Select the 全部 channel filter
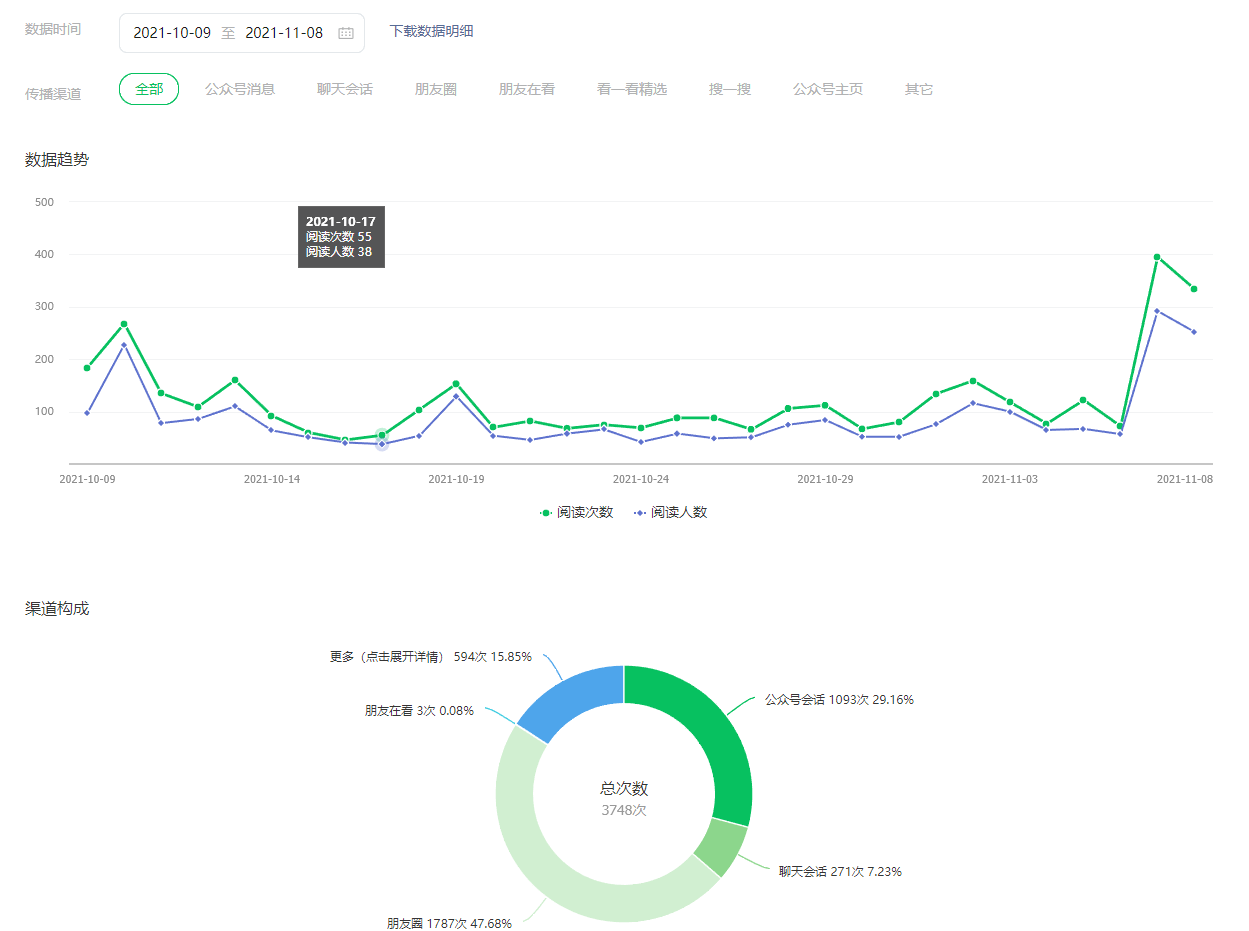The width and height of the screenshot is (1249, 931). point(149,89)
